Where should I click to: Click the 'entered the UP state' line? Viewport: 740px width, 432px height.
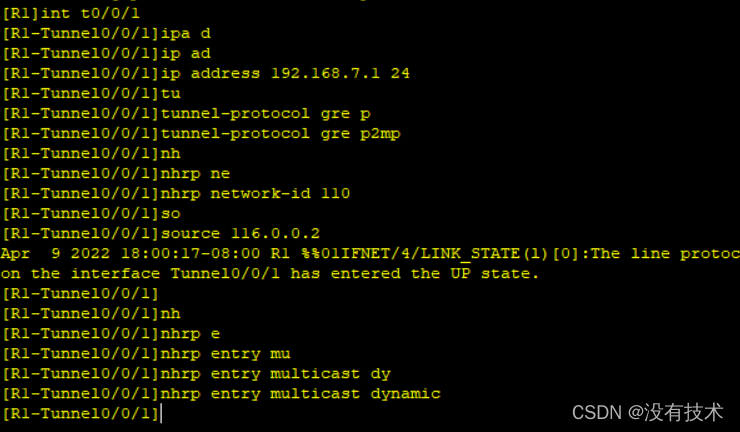[269, 274]
